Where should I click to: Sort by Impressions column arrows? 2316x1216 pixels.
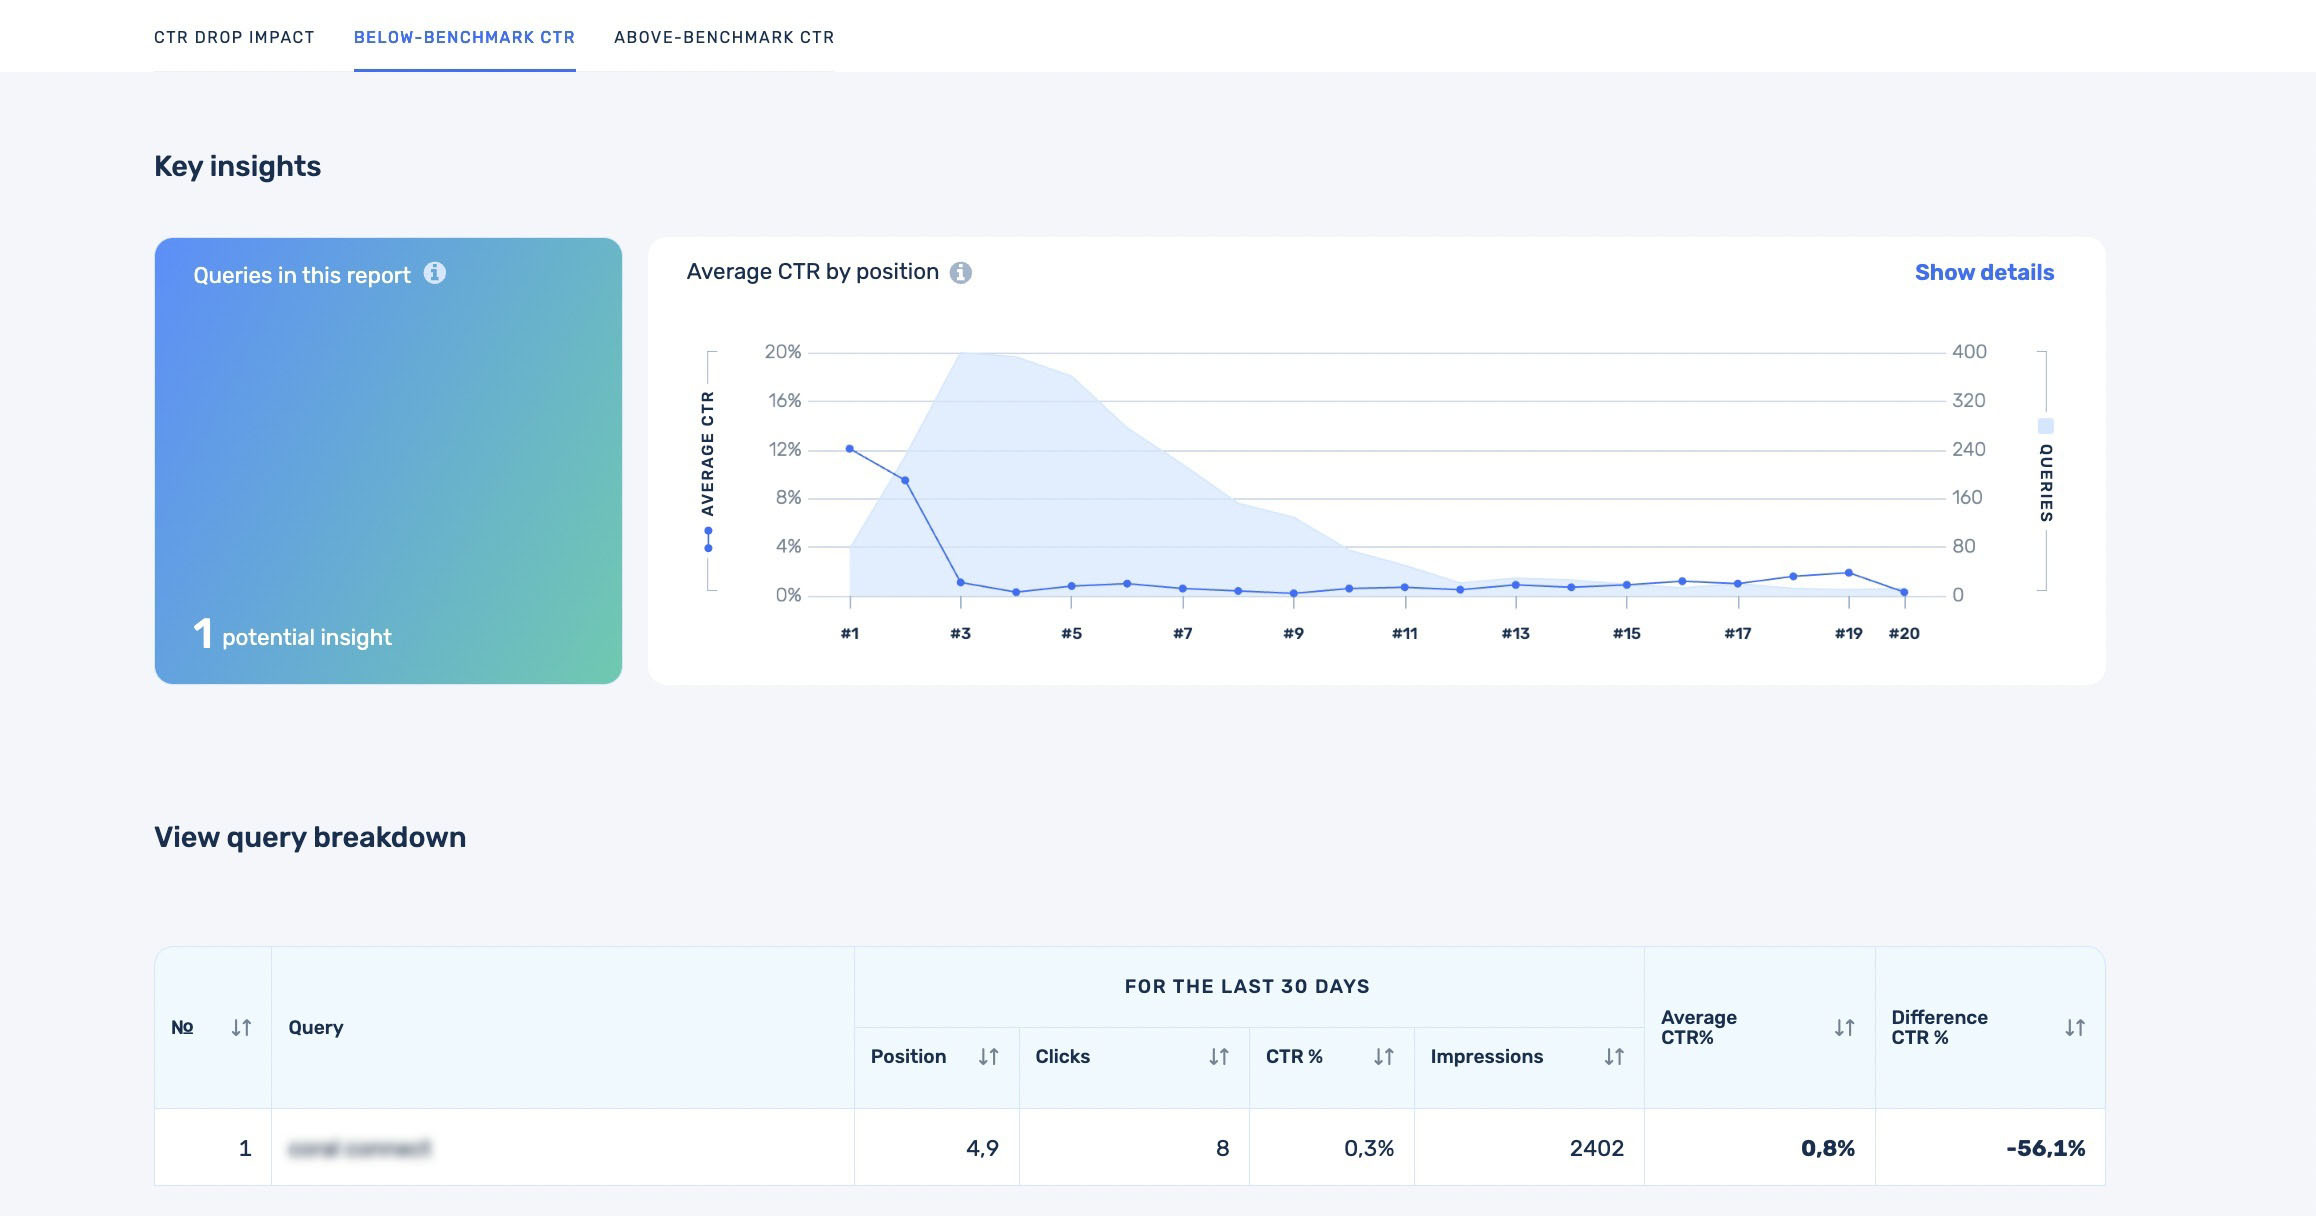(x=1614, y=1056)
